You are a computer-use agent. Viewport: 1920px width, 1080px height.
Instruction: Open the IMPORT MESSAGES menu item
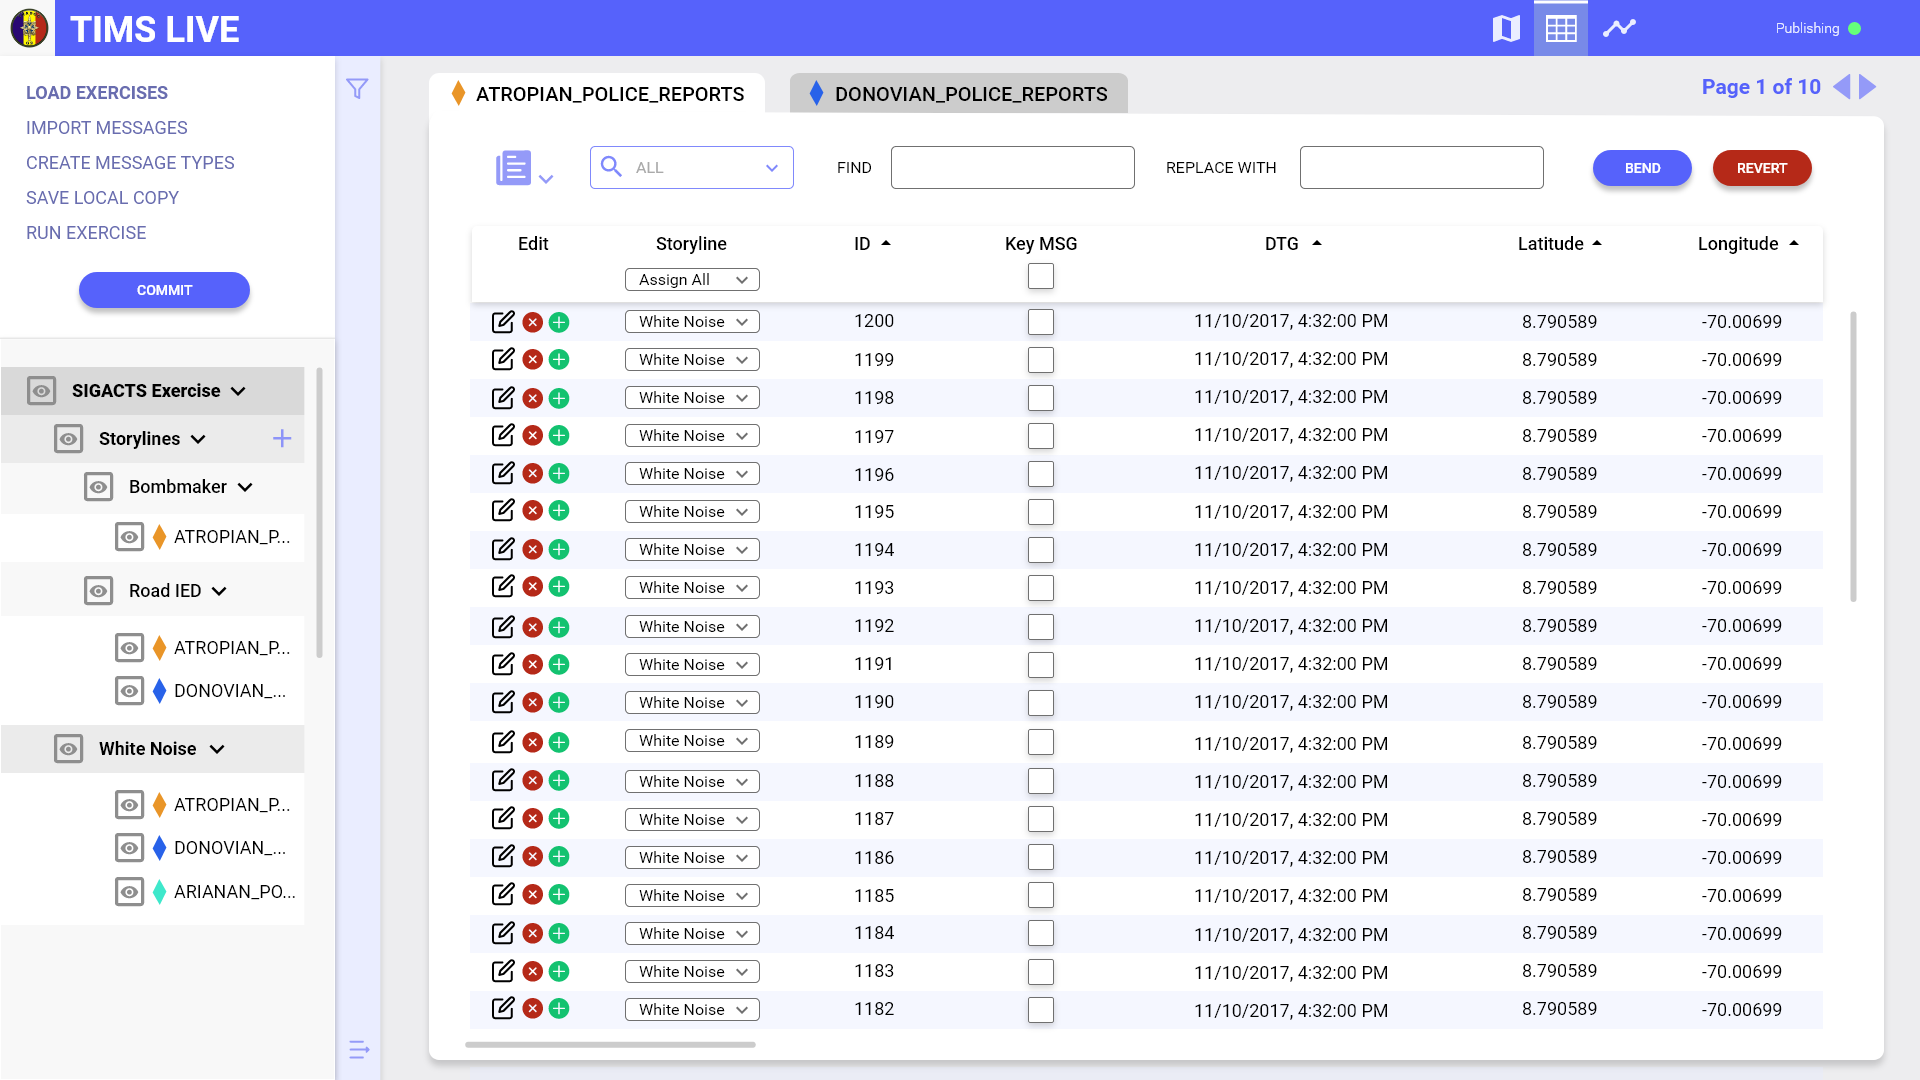pos(107,128)
